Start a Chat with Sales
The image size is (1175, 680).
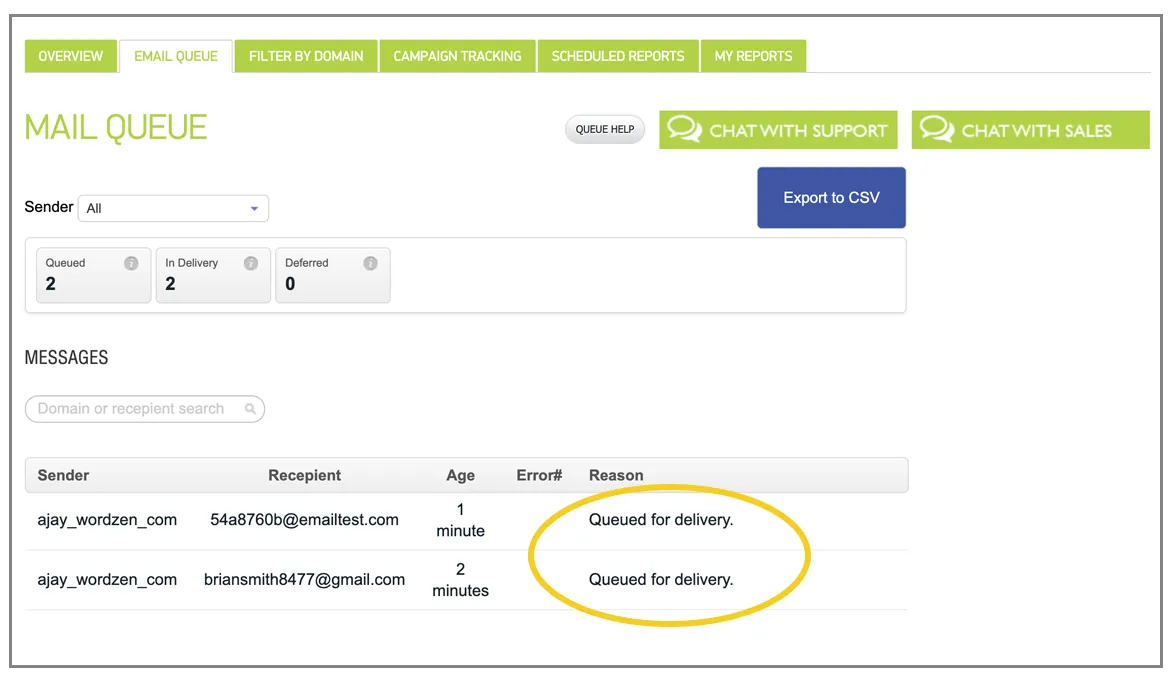coord(1030,130)
